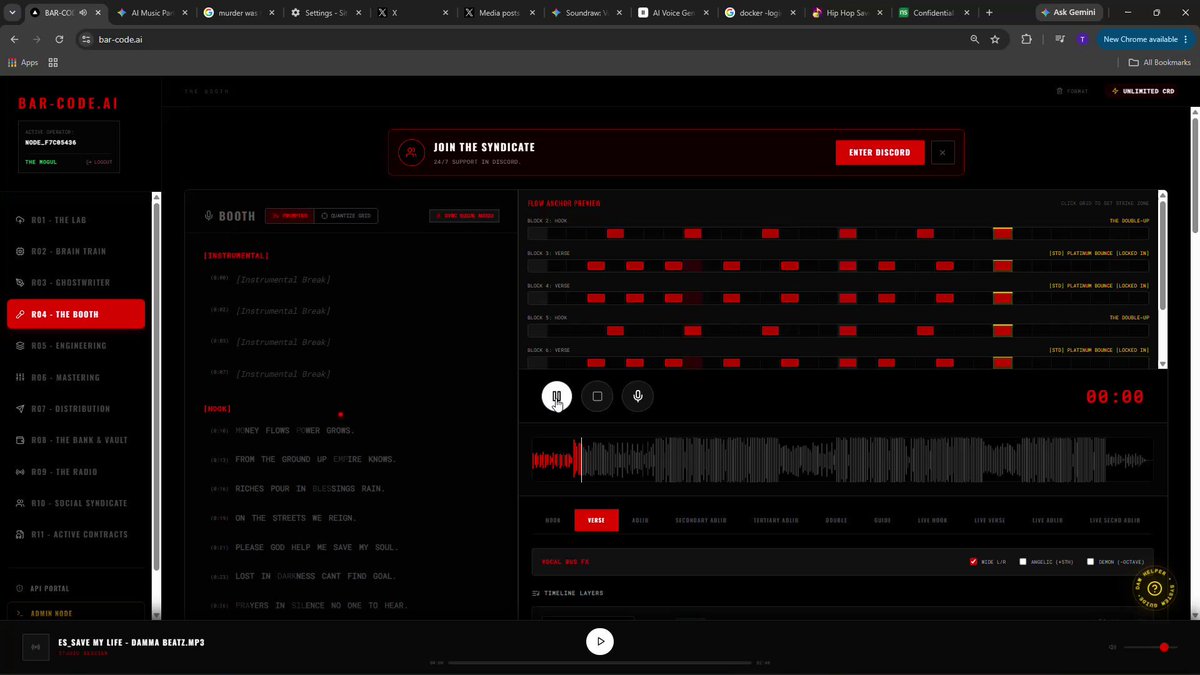
Task: Close the Join the Syndicate banner
Action: [942, 152]
